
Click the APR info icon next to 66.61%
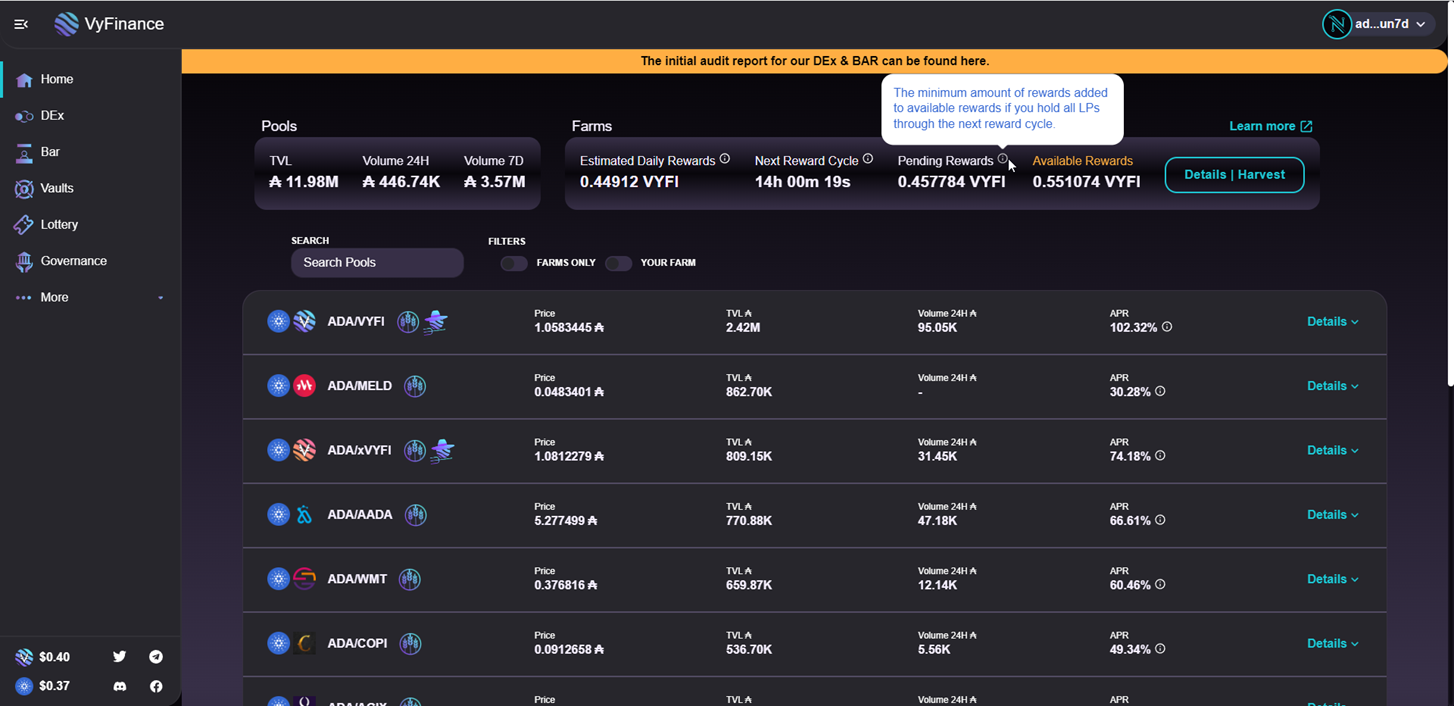(x=1160, y=520)
